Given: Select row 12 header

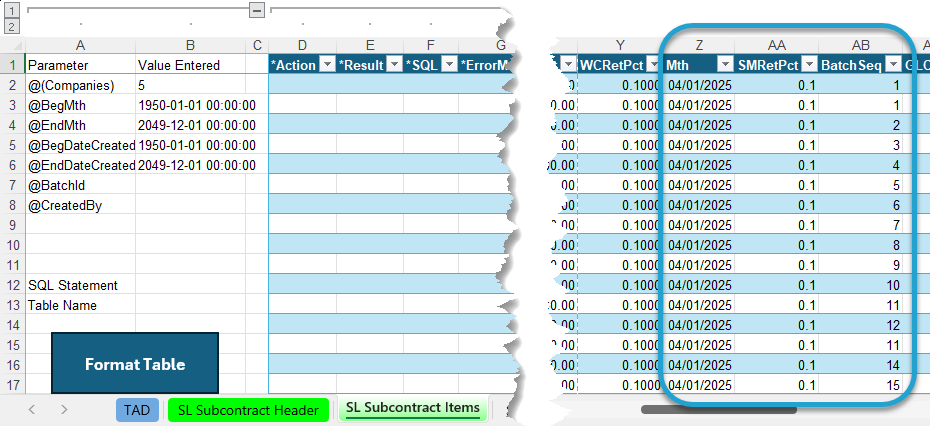Looking at the screenshot, I should (12, 285).
